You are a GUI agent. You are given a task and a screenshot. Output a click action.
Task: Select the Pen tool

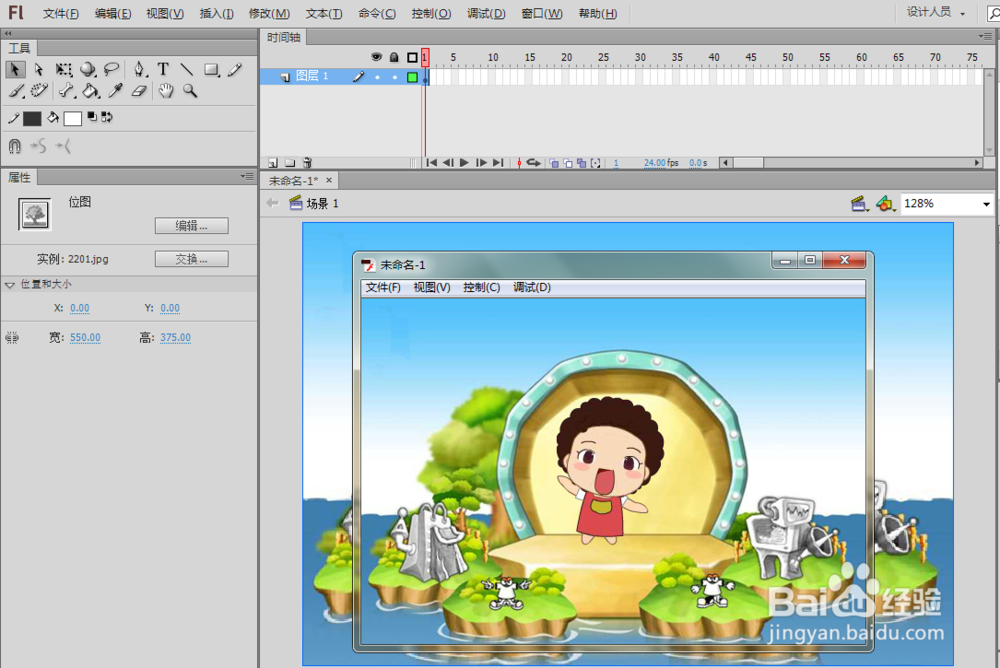[139, 69]
